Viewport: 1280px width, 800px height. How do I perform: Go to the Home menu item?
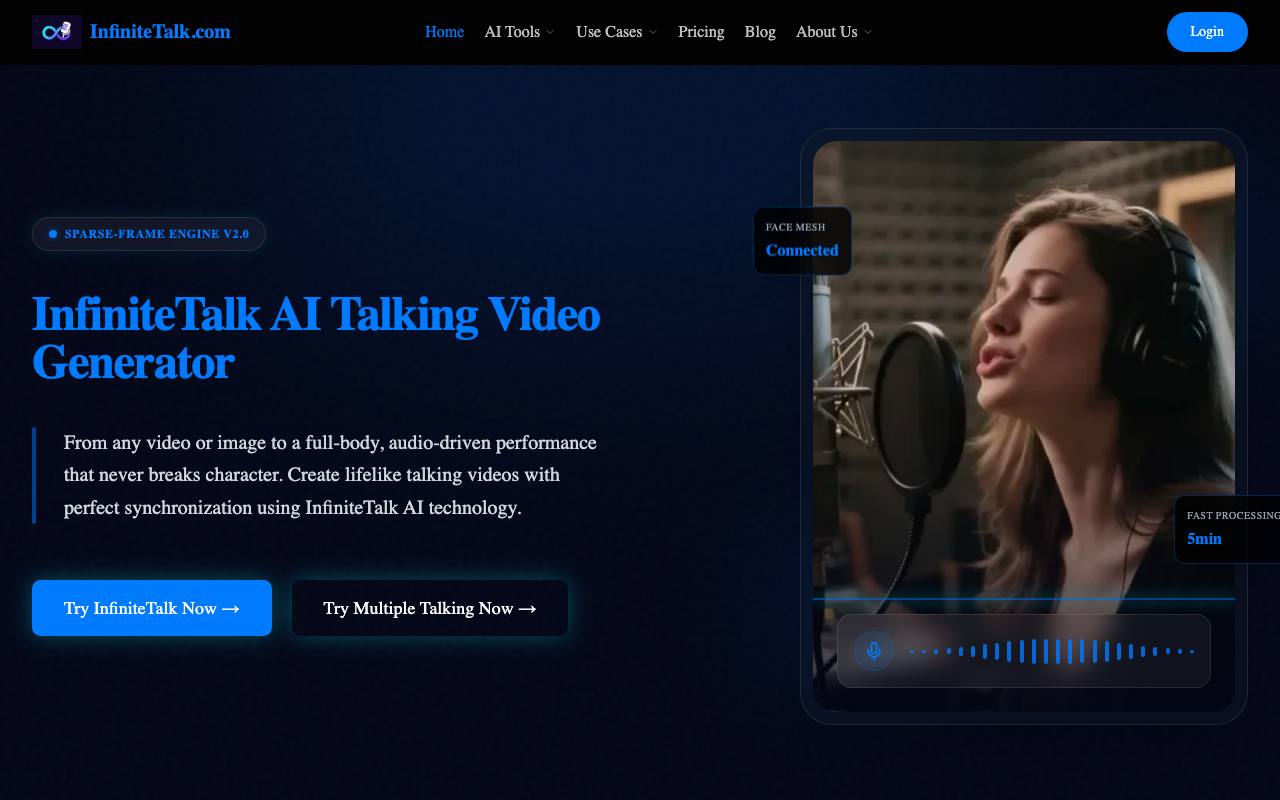pyautogui.click(x=444, y=32)
